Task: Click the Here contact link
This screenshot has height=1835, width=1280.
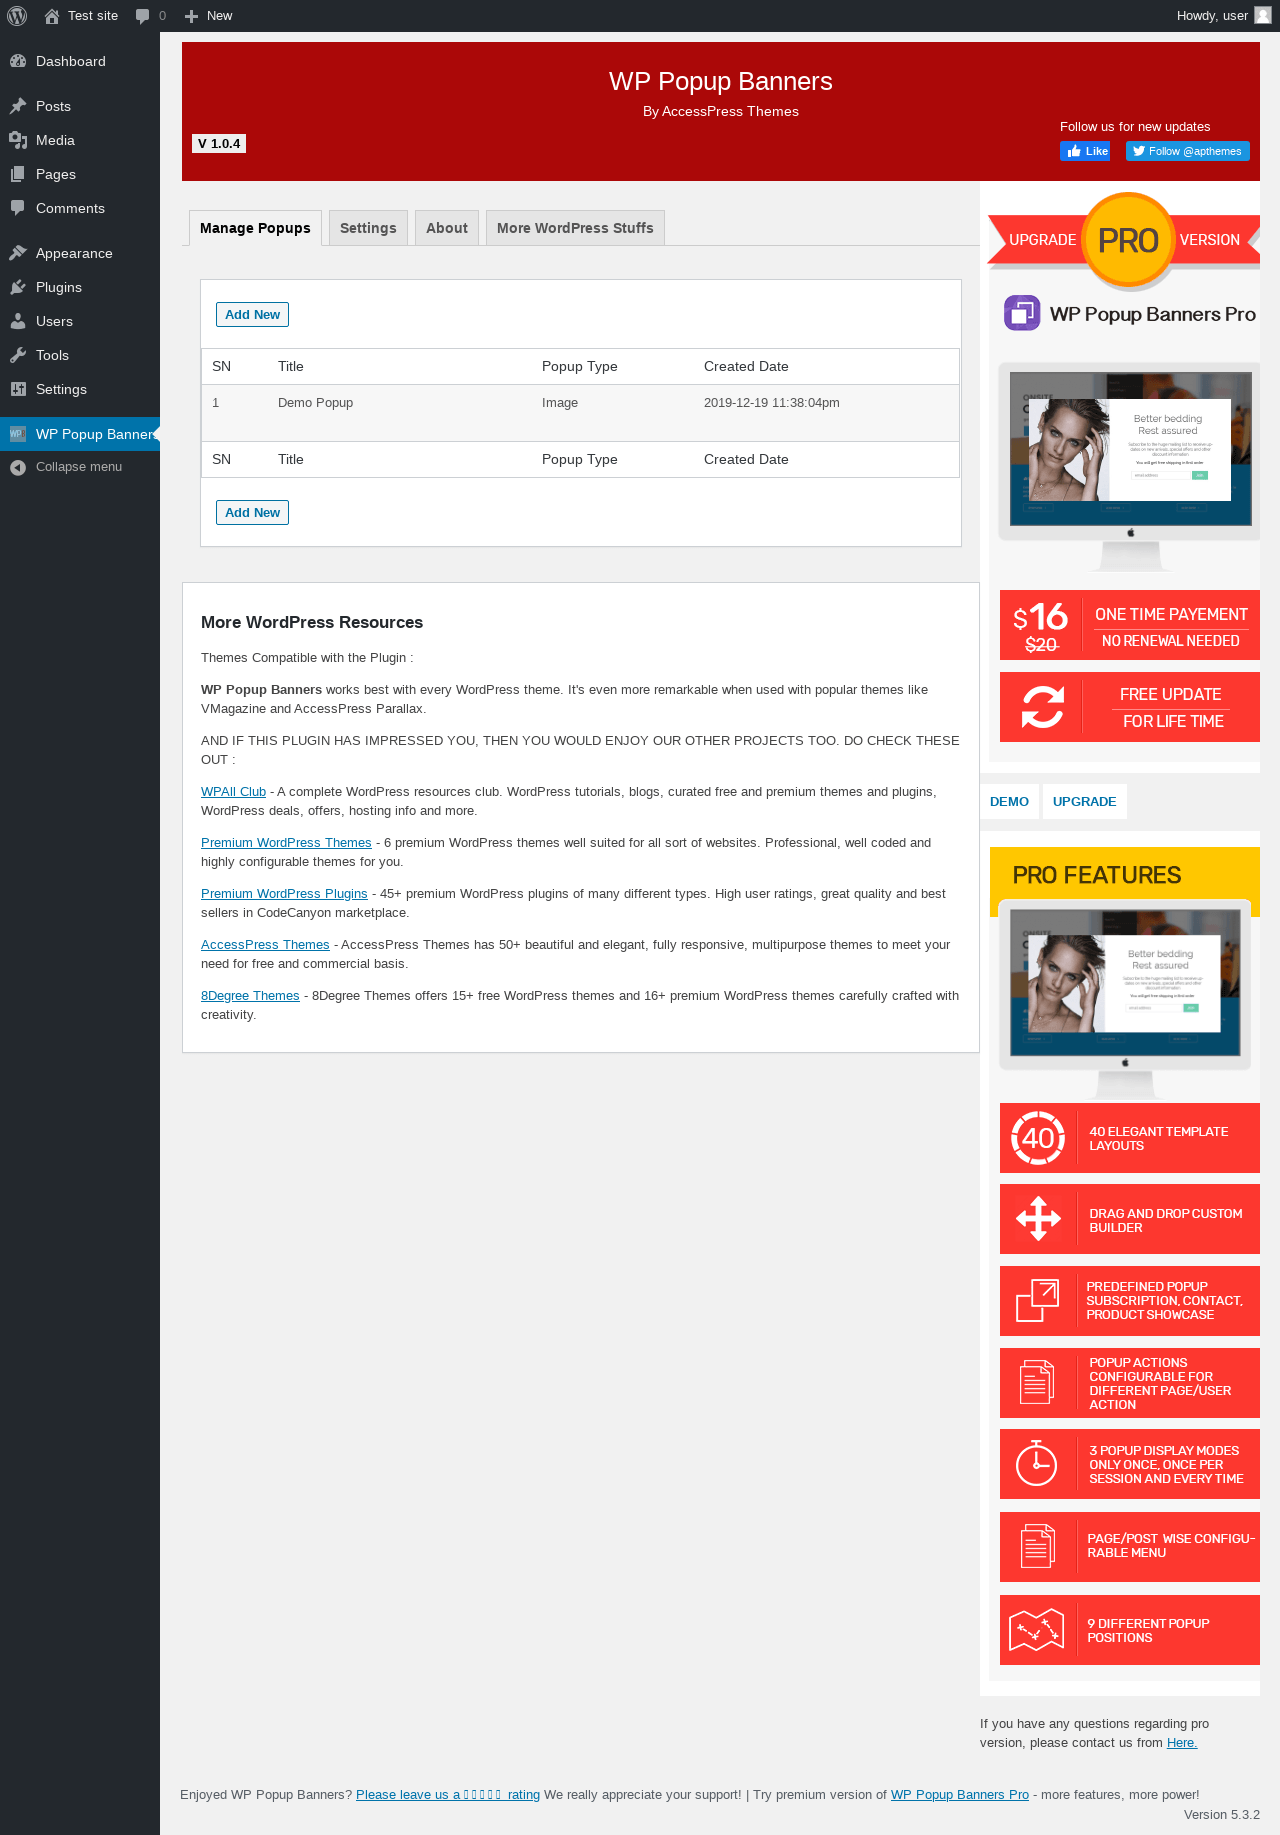Action: [x=1182, y=1743]
